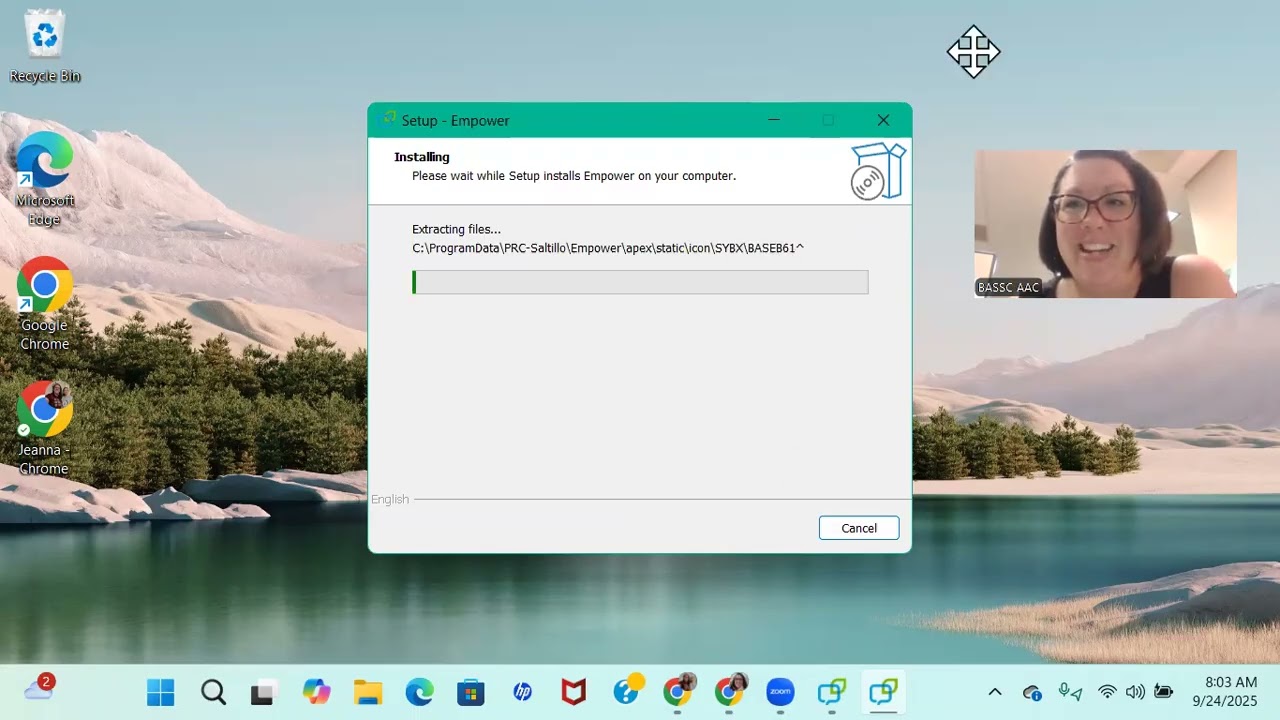Minimize the Setup - Empower window
Viewport: 1280px width, 720px height.
pyautogui.click(x=773, y=120)
